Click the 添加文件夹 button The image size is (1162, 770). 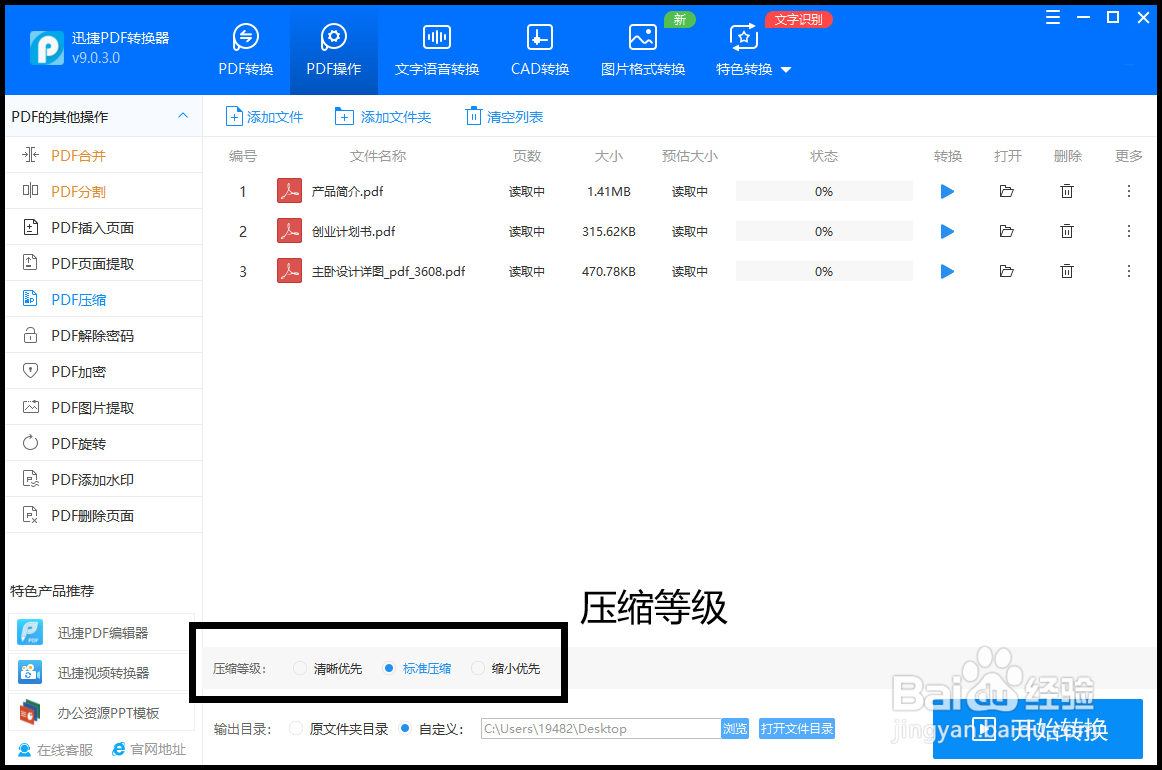382,116
